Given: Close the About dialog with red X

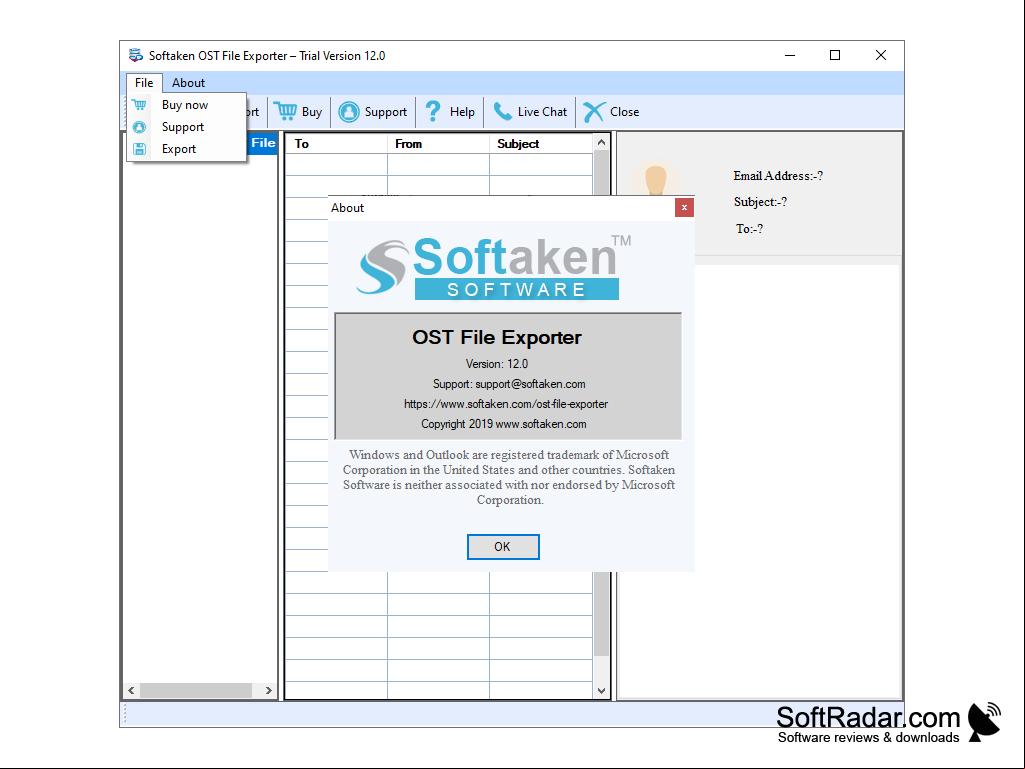Looking at the screenshot, I should (x=684, y=208).
